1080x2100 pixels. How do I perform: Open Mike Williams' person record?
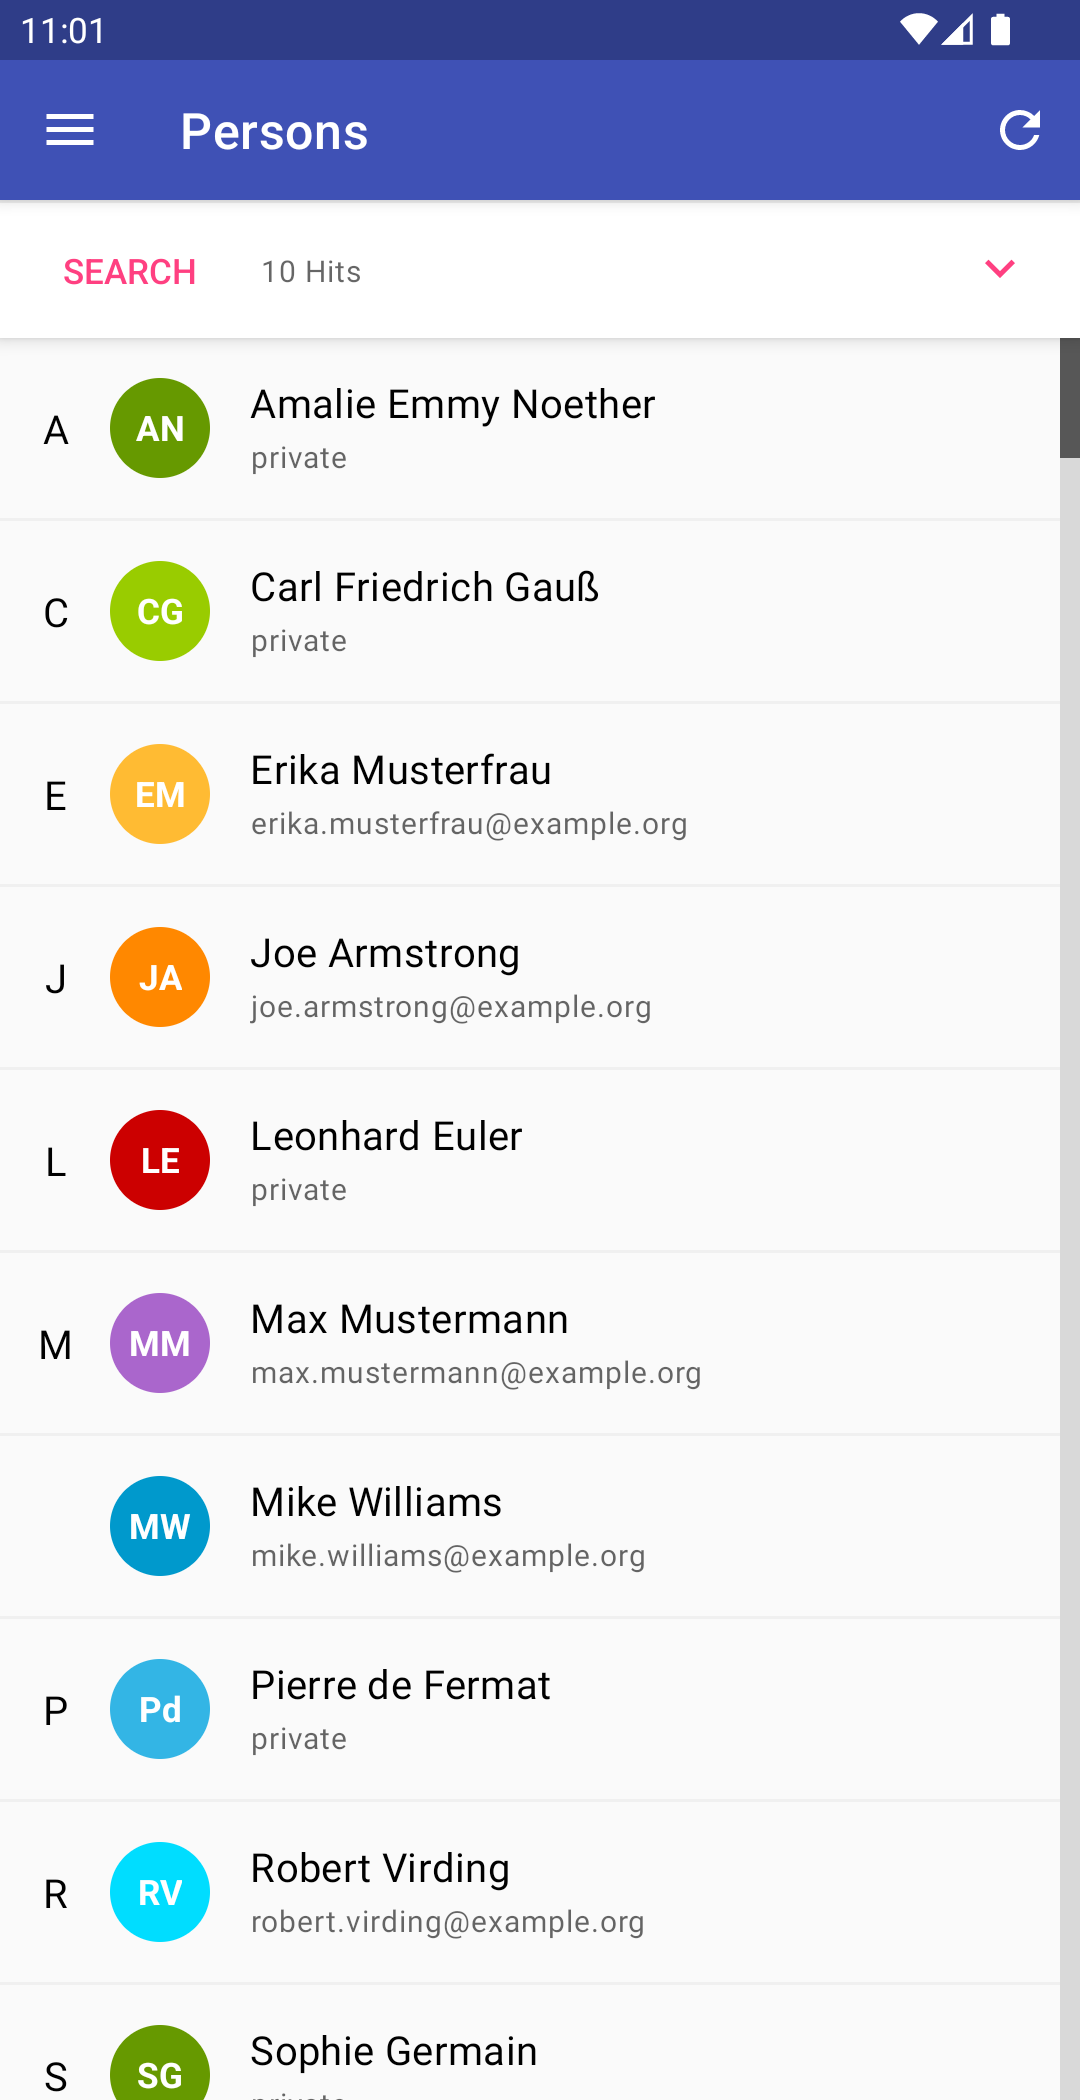[x=376, y=1504]
